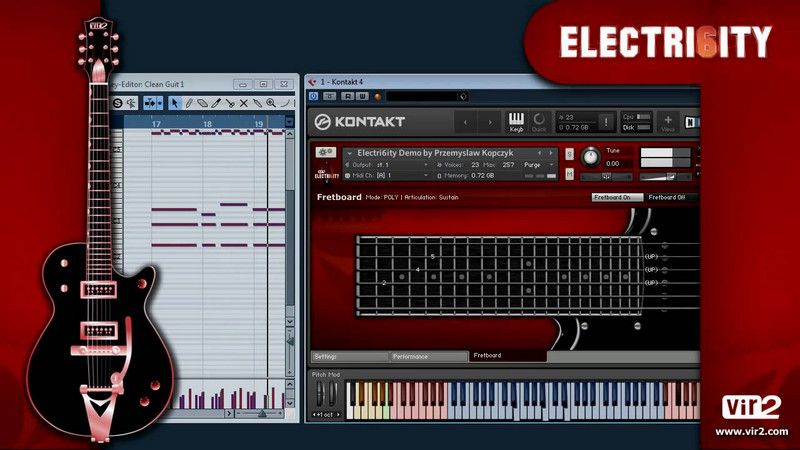Click note grid scroll down arrow
Image resolution: width=800 pixels, height=450 pixels.
click(x=290, y=322)
